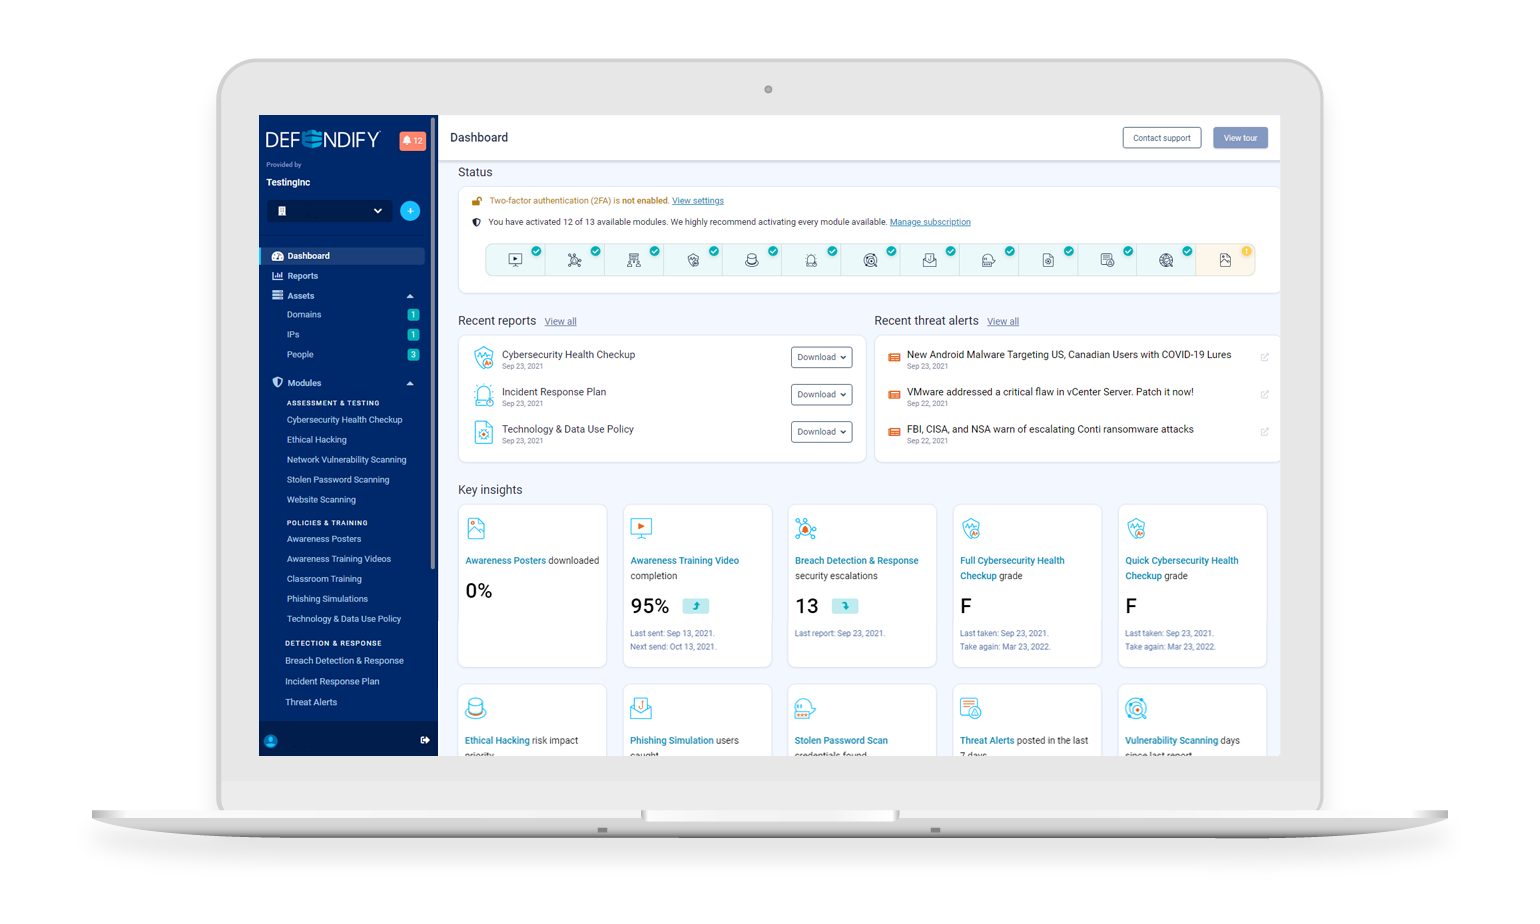Open Breach Detection & Response link in Key insights
The image size is (1540, 924).
pyautogui.click(x=856, y=561)
